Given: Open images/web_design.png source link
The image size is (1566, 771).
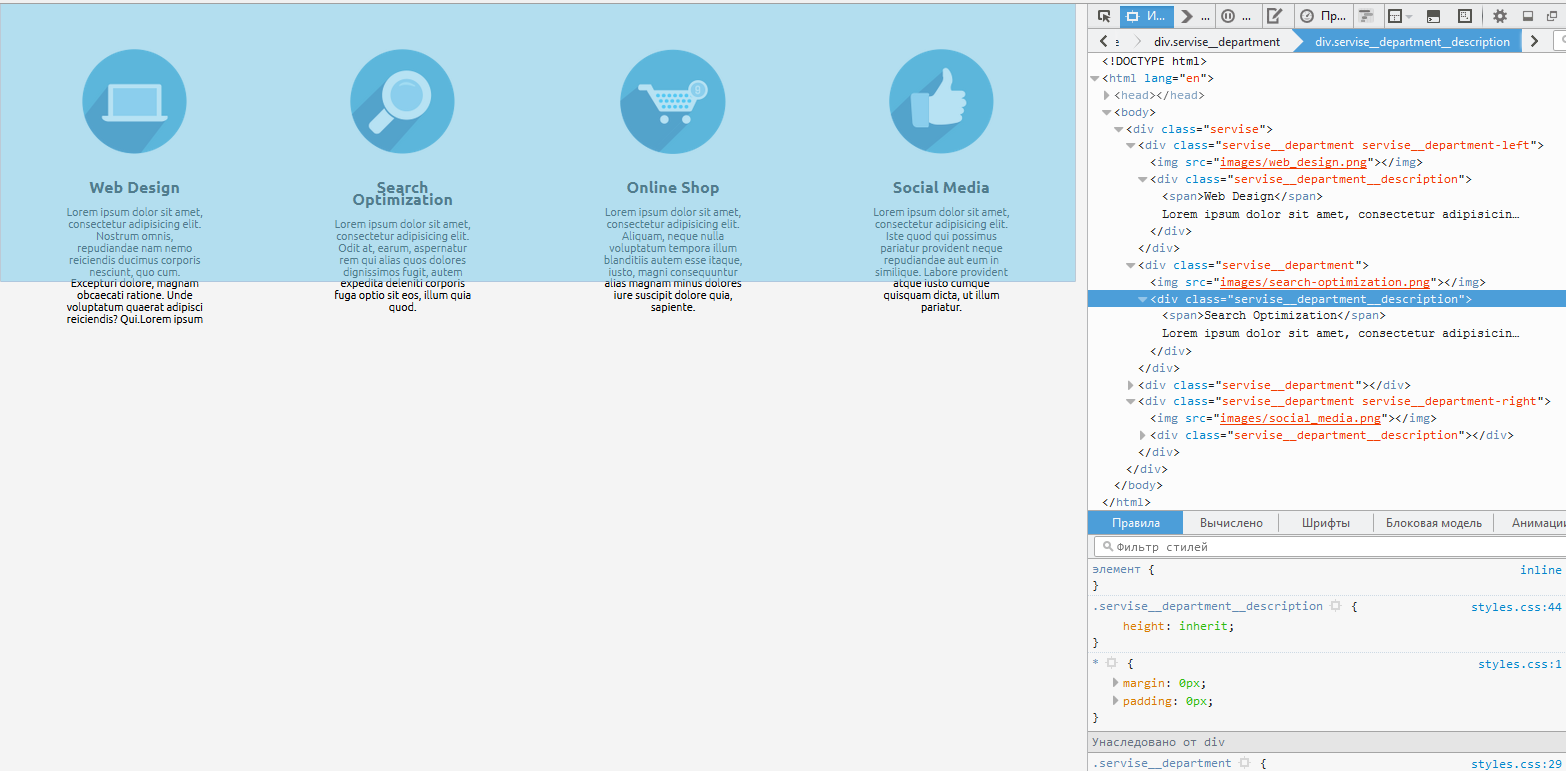Looking at the screenshot, I should tap(1293, 162).
